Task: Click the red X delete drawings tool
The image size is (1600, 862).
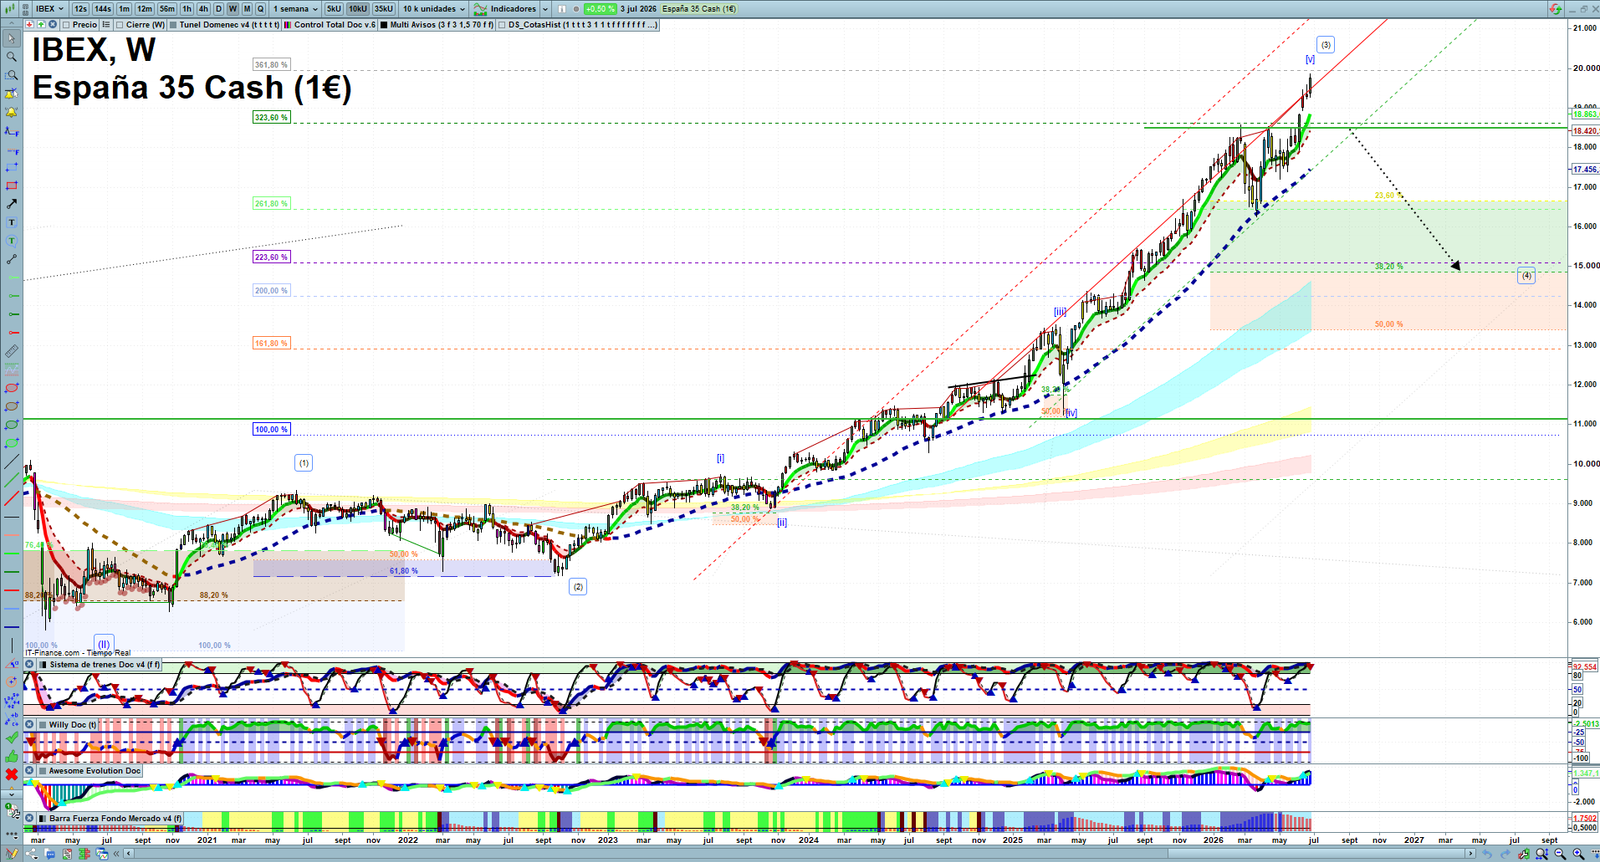Action: 11,774
